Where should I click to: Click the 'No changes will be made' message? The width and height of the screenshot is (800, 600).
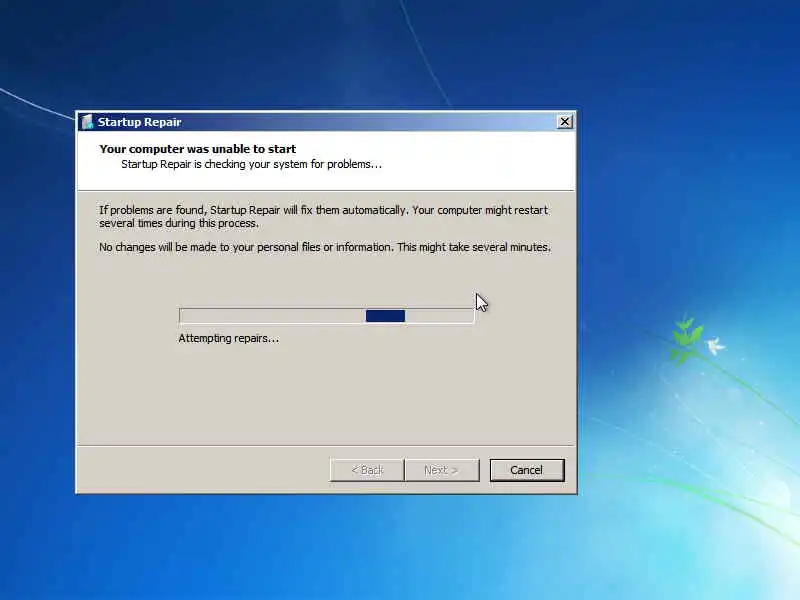click(325, 247)
